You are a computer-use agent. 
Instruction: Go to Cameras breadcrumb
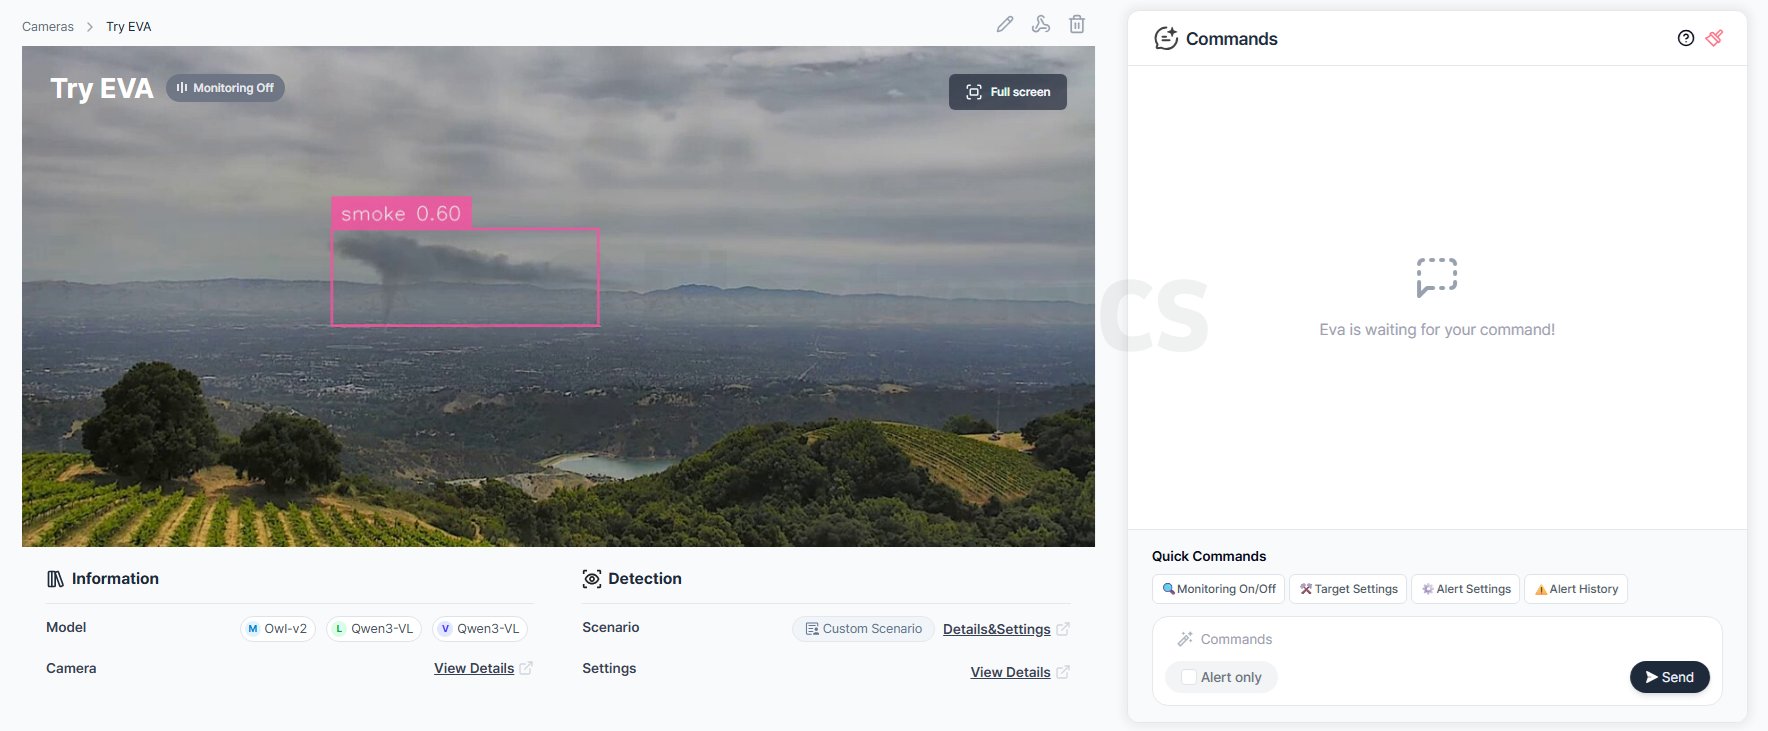[x=48, y=27]
